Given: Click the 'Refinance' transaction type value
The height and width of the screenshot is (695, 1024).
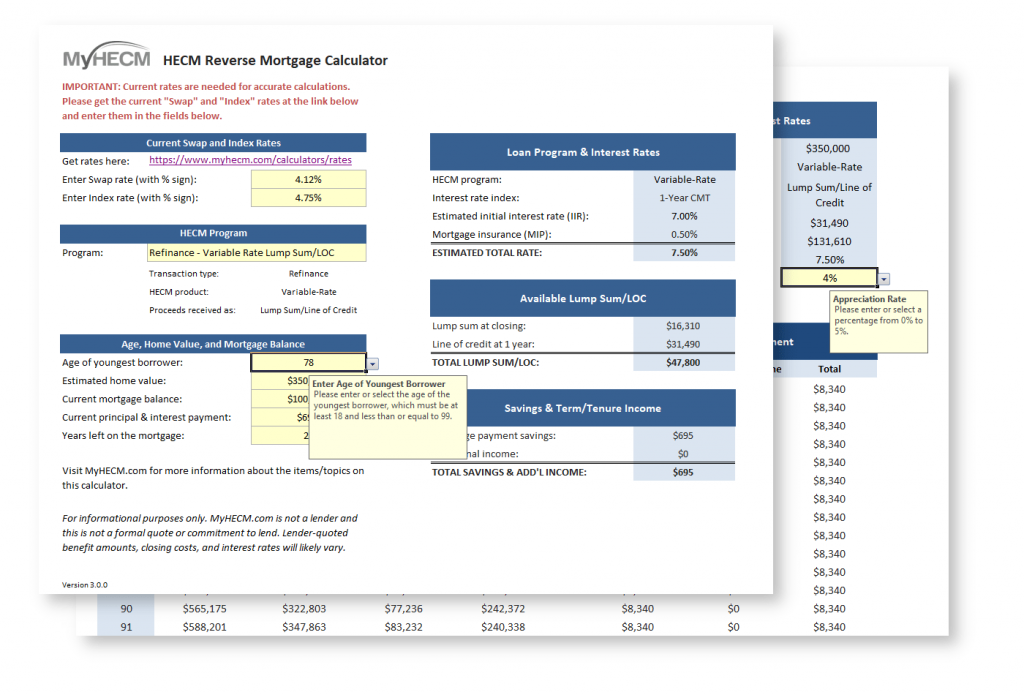Looking at the screenshot, I should coord(308,274).
